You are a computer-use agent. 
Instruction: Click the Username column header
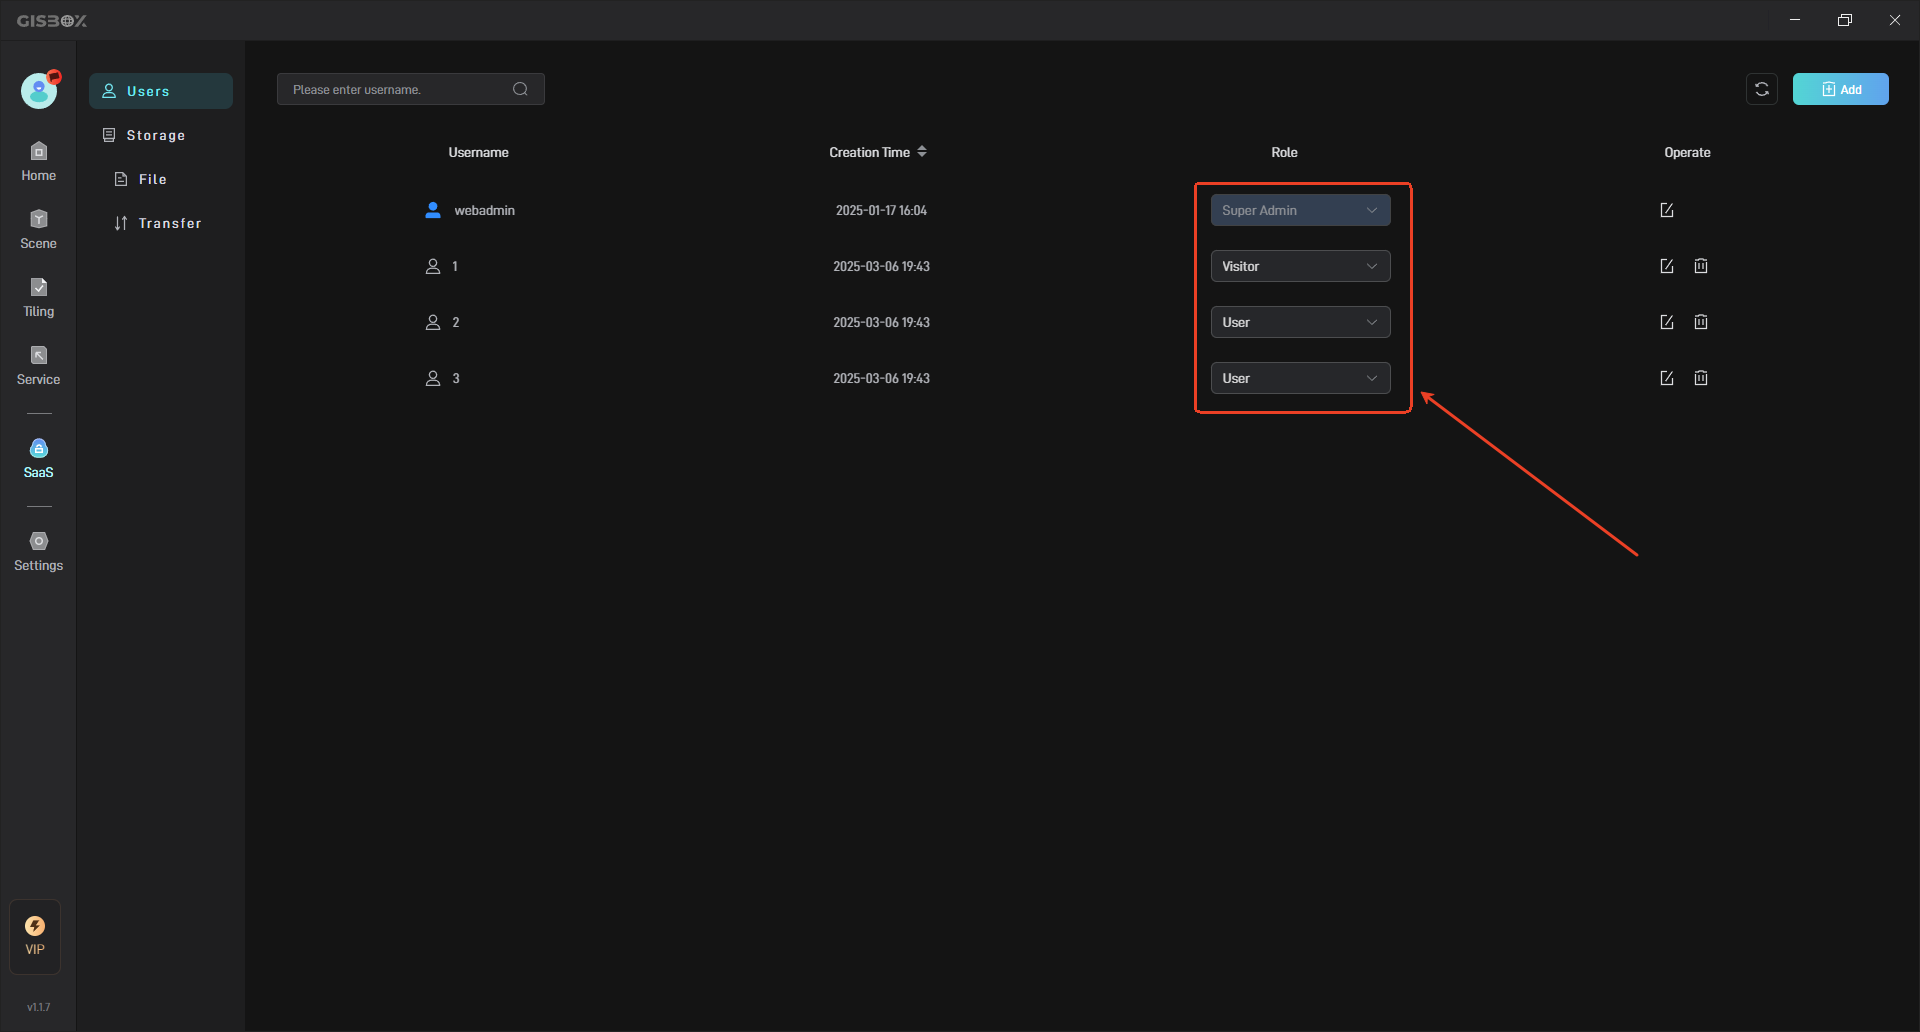click(478, 152)
